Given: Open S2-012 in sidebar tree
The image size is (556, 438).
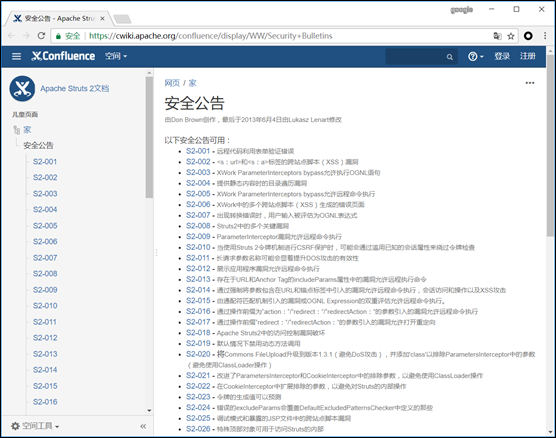Looking at the screenshot, I should click(x=45, y=338).
